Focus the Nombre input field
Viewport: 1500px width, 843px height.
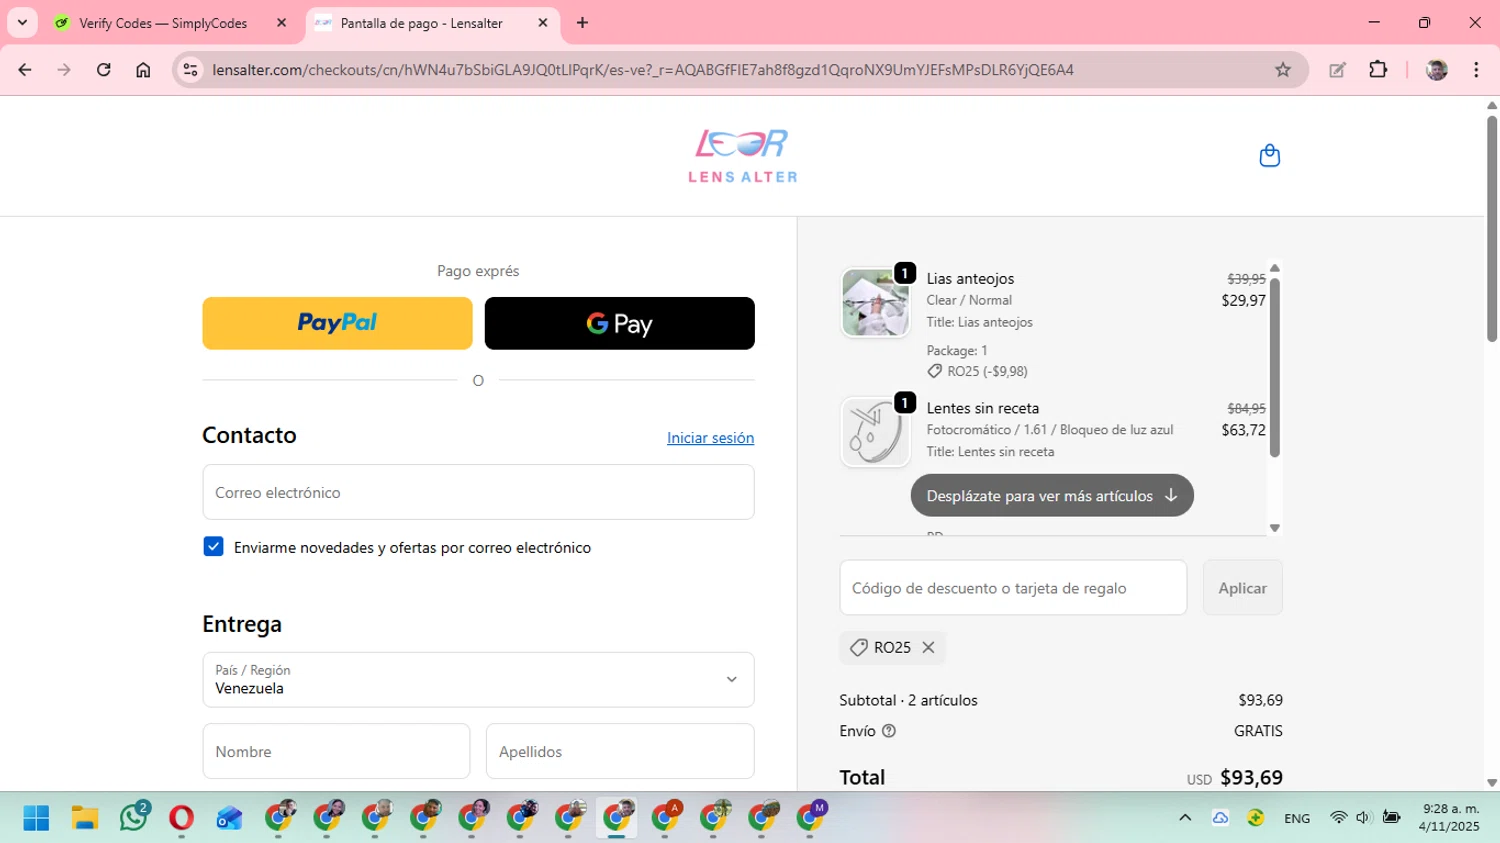pos(336,751)
